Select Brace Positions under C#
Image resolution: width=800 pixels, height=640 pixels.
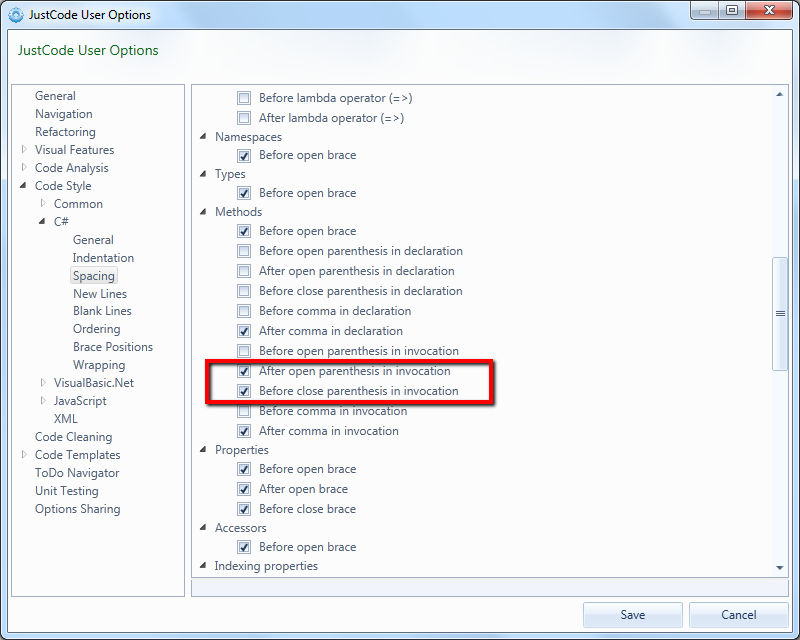coord(113,347)
